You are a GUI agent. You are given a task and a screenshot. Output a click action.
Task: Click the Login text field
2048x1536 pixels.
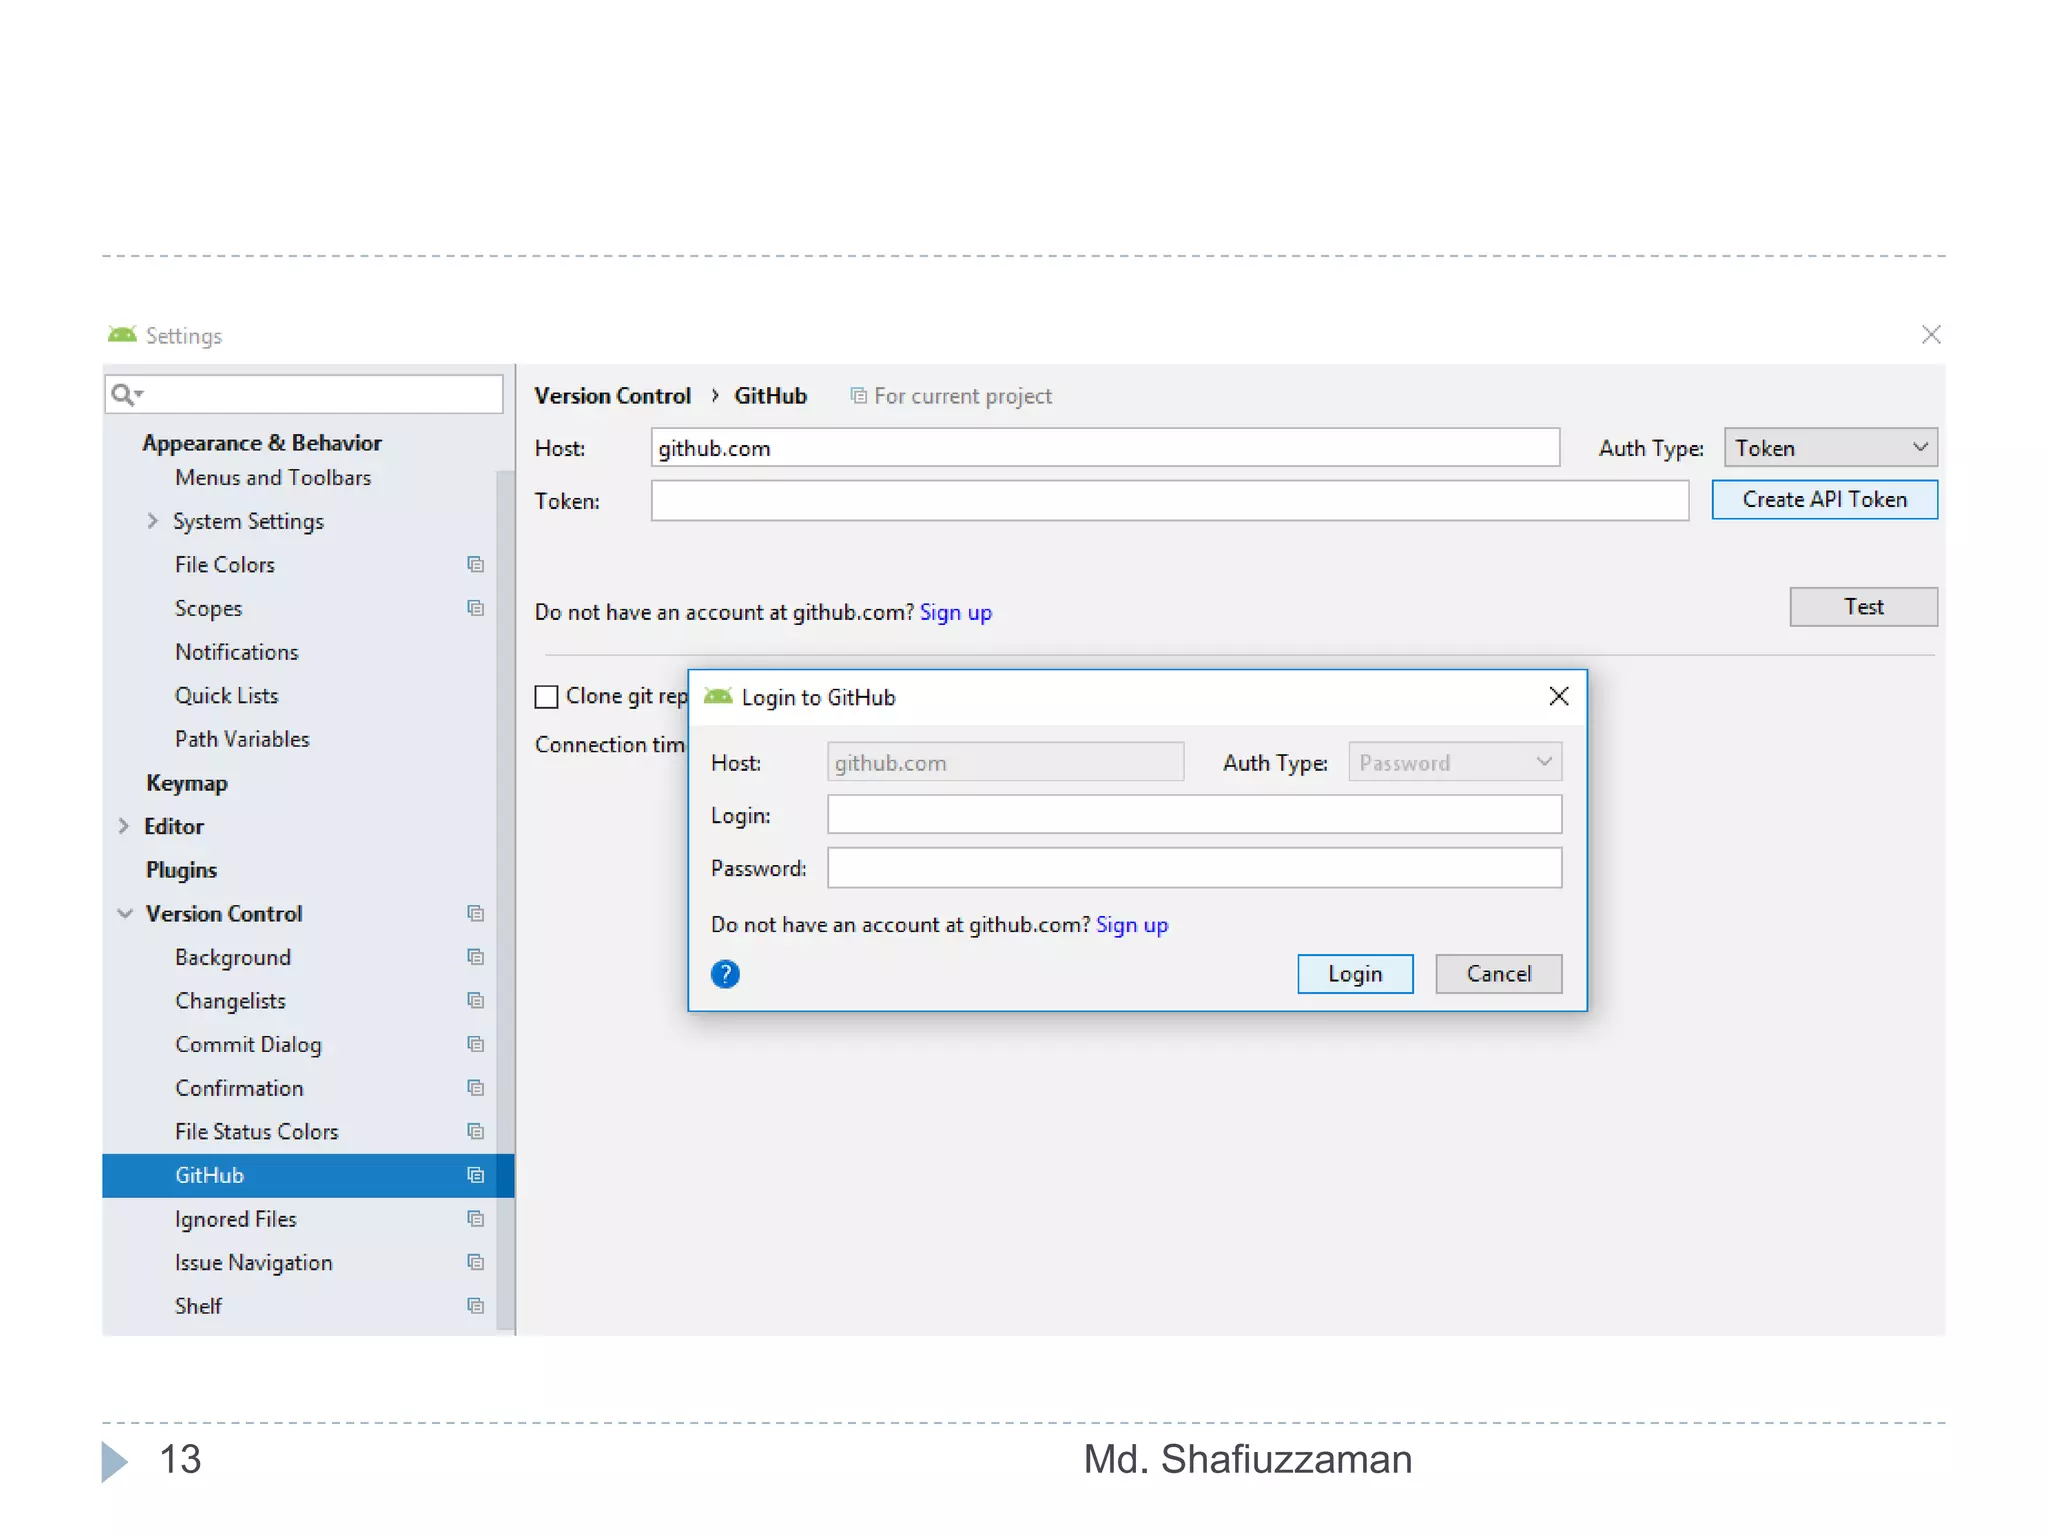(1193, 815)
